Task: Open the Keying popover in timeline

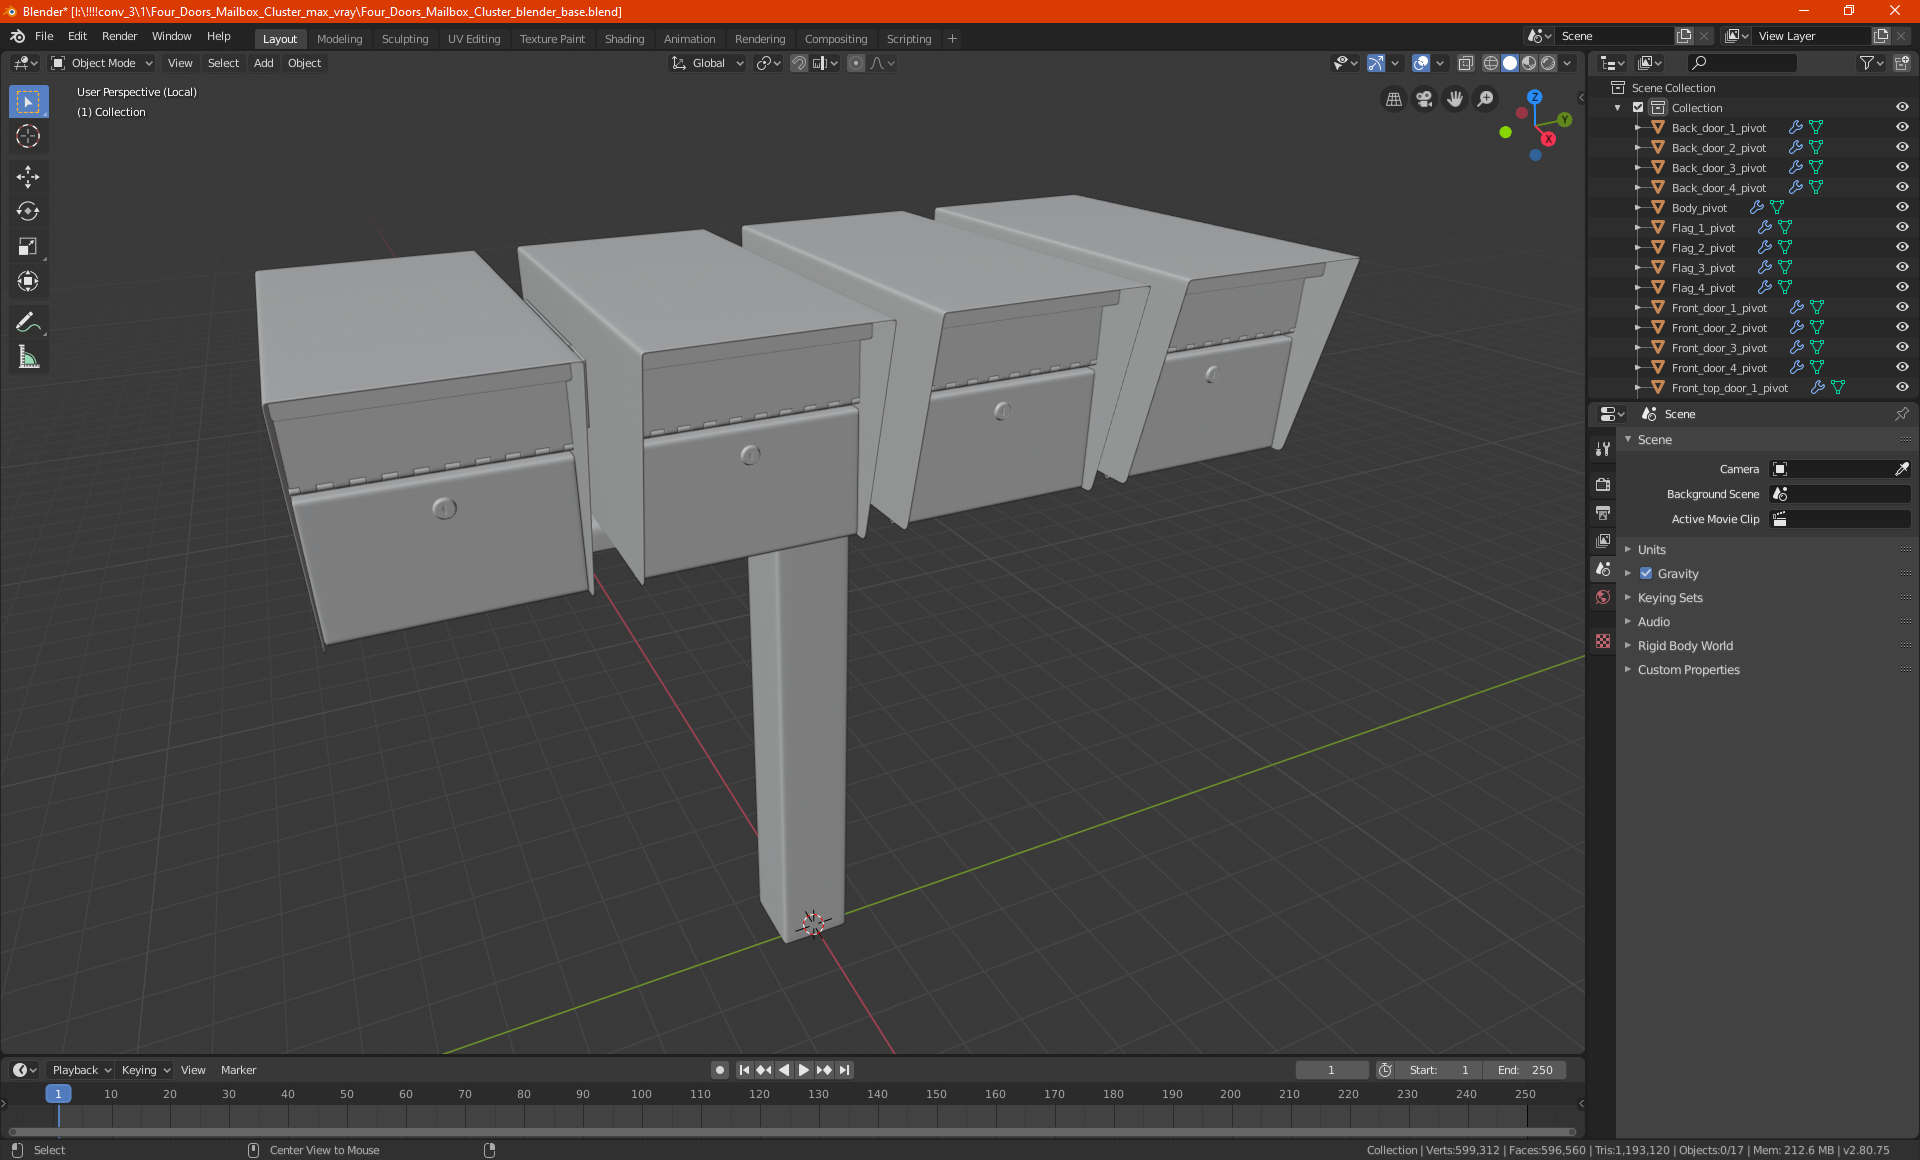Action: click(145, 1070)
